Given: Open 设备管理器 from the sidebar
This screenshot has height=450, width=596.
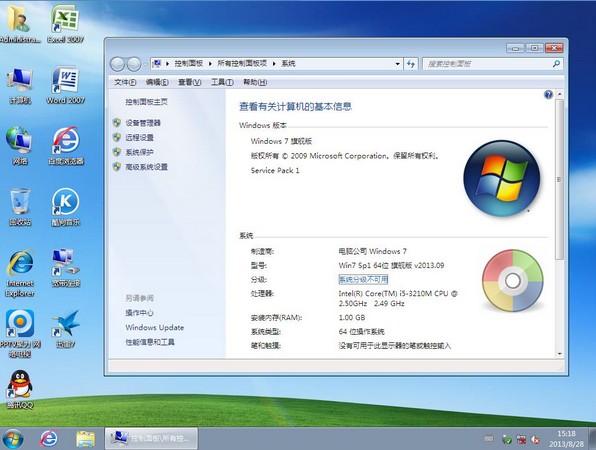Looking at the screenshot, I should point(143,123).
